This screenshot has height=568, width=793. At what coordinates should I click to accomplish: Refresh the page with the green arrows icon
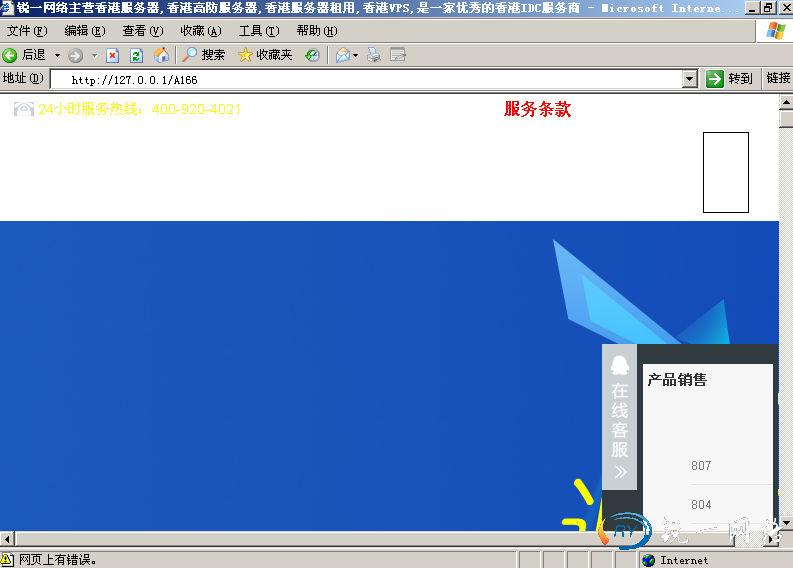136,55
